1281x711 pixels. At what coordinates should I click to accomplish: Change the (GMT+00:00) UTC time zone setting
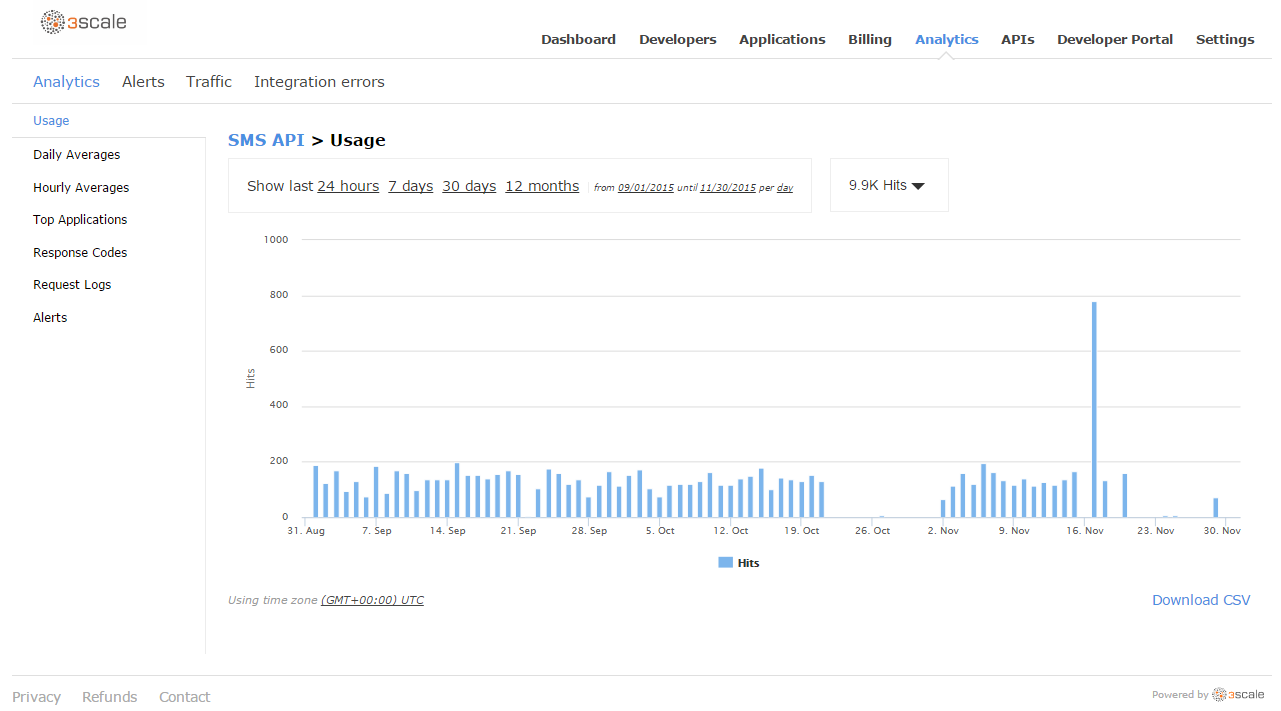(372, 599)
